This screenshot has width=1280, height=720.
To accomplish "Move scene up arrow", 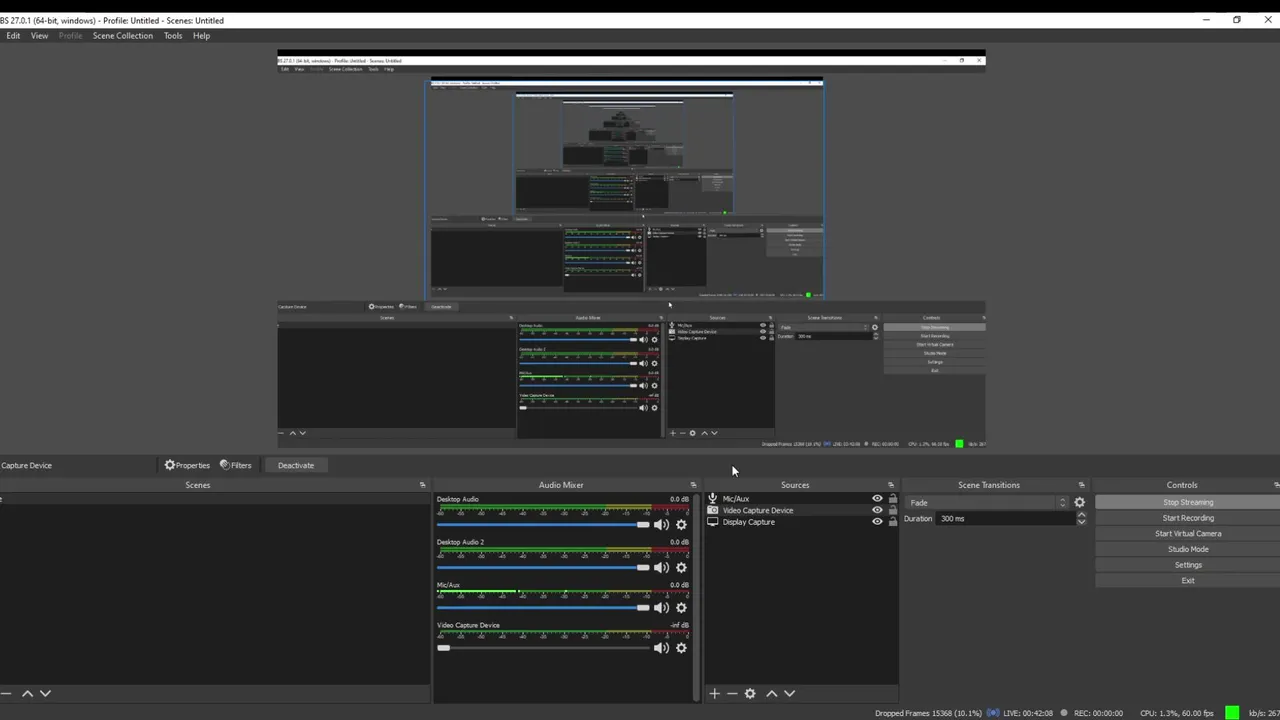I will click(x=27, y=693).
